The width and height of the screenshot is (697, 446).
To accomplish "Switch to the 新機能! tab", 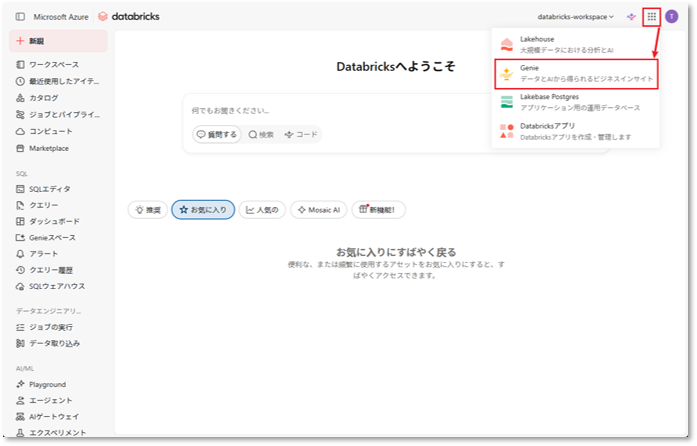I will pyautogui.click(x=378, y=210).
